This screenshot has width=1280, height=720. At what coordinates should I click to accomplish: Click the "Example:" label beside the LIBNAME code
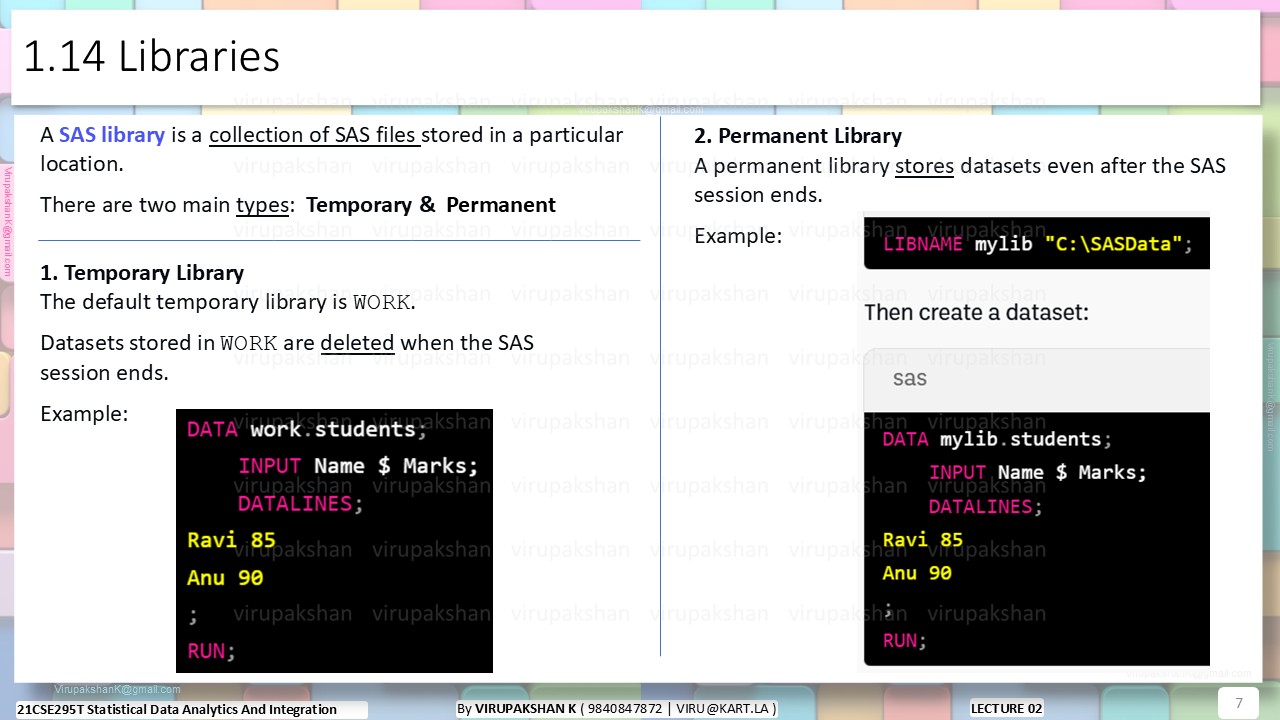[738, 236]
